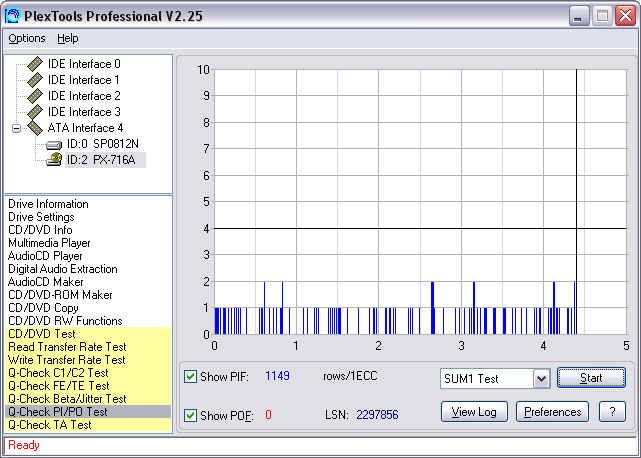The width and height of the screenshot is (641, 458).
Task: Select Q-Check PI/PO Test
Action: point(88,412)
